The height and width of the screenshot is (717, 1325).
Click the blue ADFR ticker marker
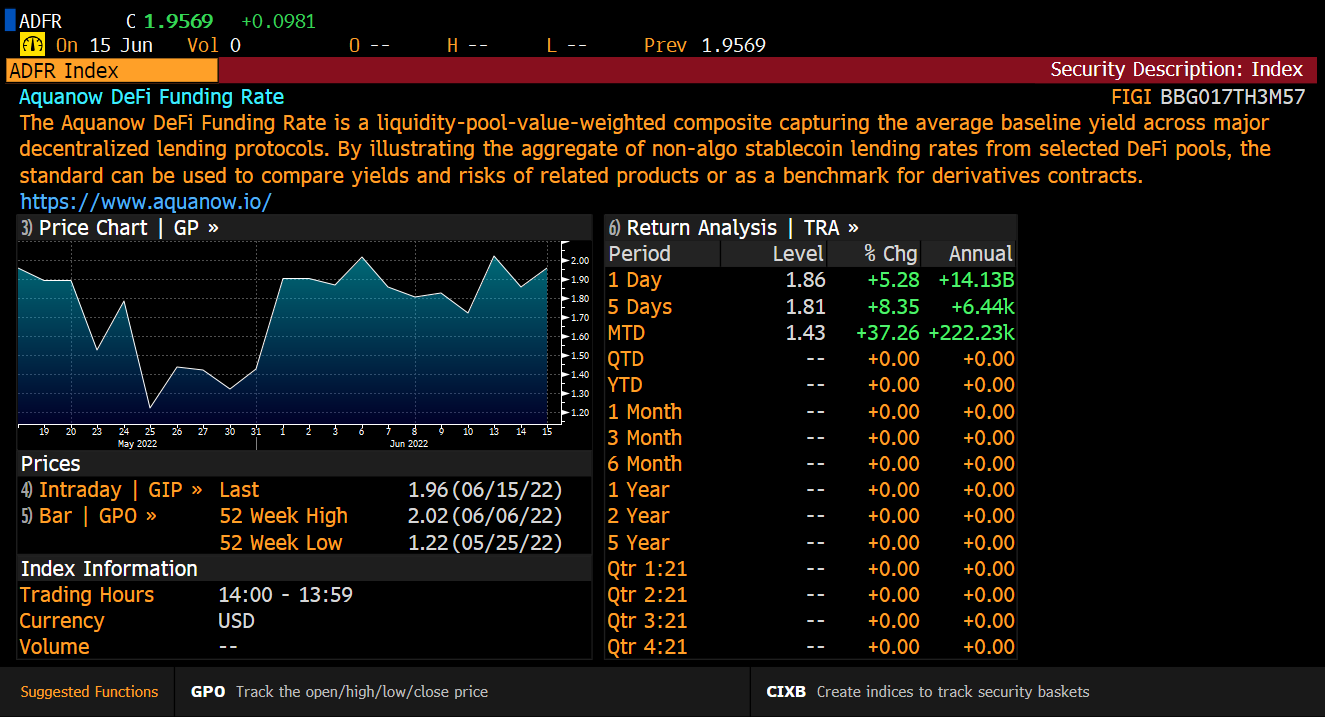[9, 19]
